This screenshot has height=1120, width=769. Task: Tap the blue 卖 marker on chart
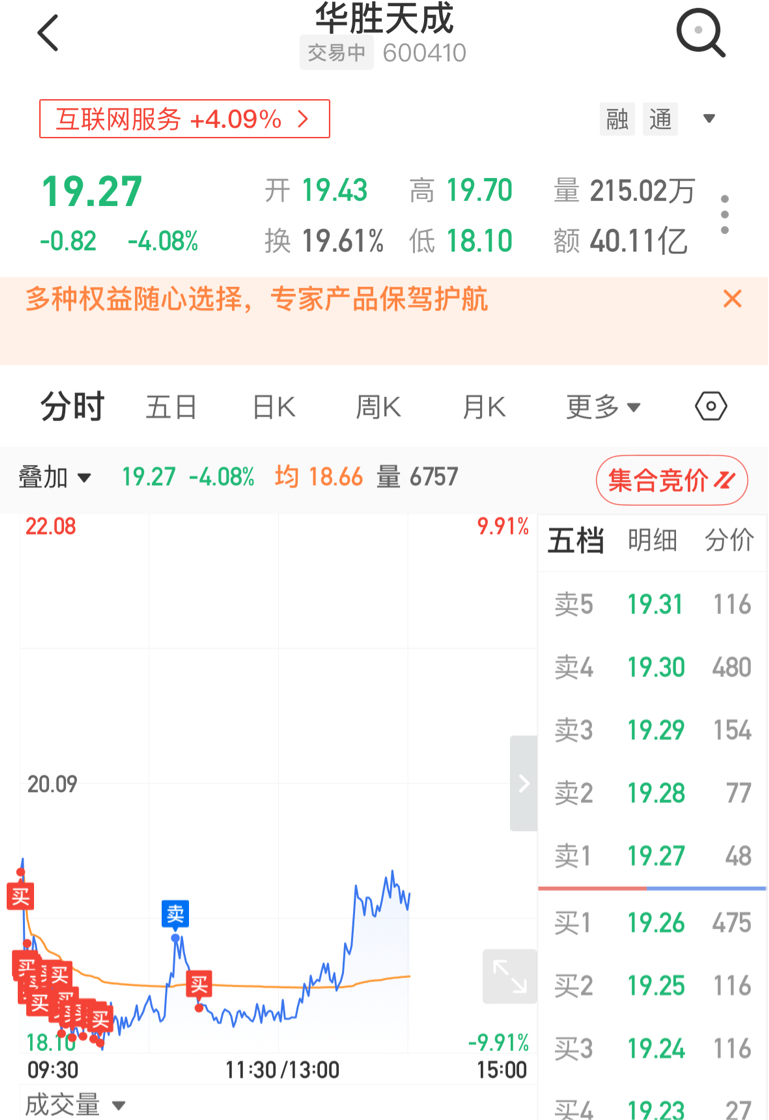pyautogui.click(x=175, y=914)
